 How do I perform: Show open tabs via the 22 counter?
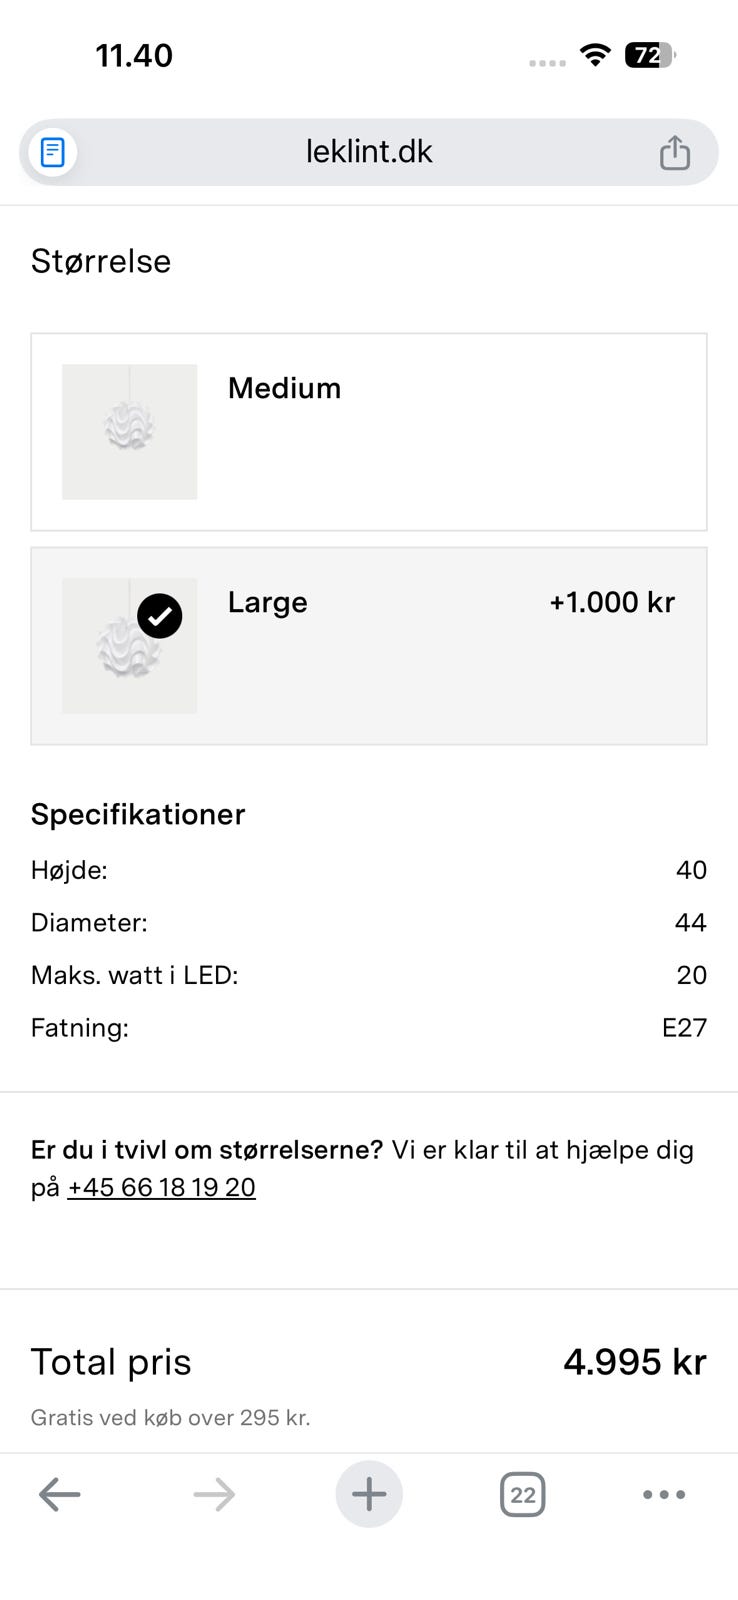pyautogui.click(x=522, y=1495)
